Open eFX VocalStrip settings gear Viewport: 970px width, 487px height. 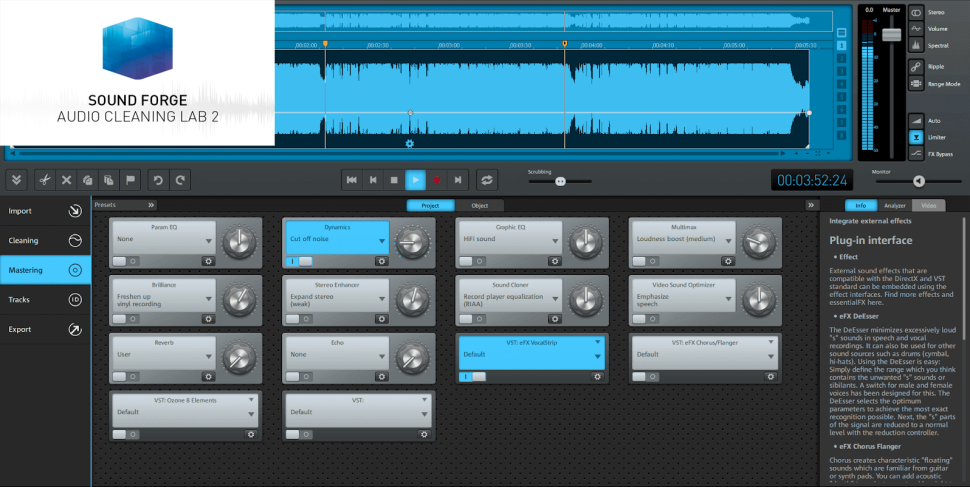tap(597, 376)
